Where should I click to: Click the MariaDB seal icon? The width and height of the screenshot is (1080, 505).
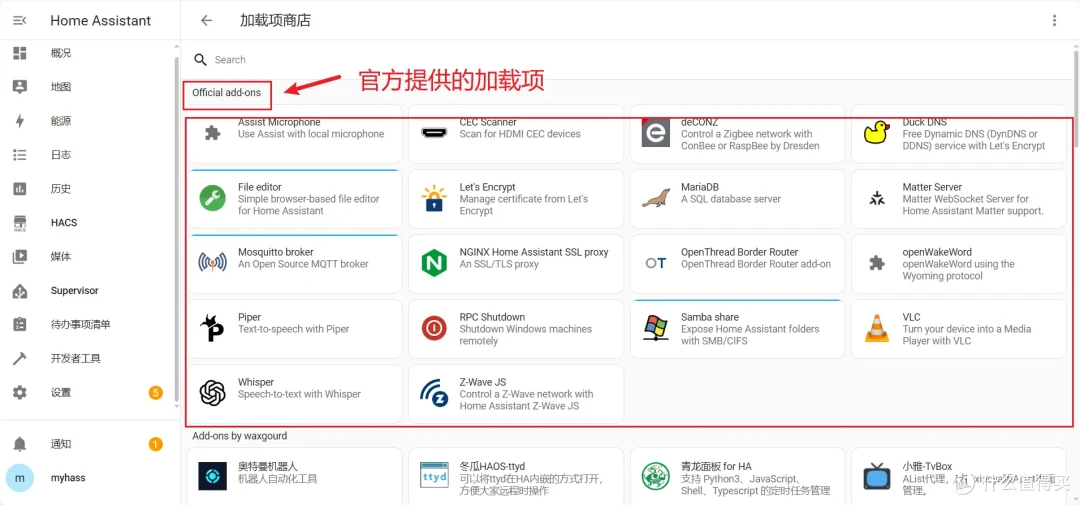tap(656, 198)
